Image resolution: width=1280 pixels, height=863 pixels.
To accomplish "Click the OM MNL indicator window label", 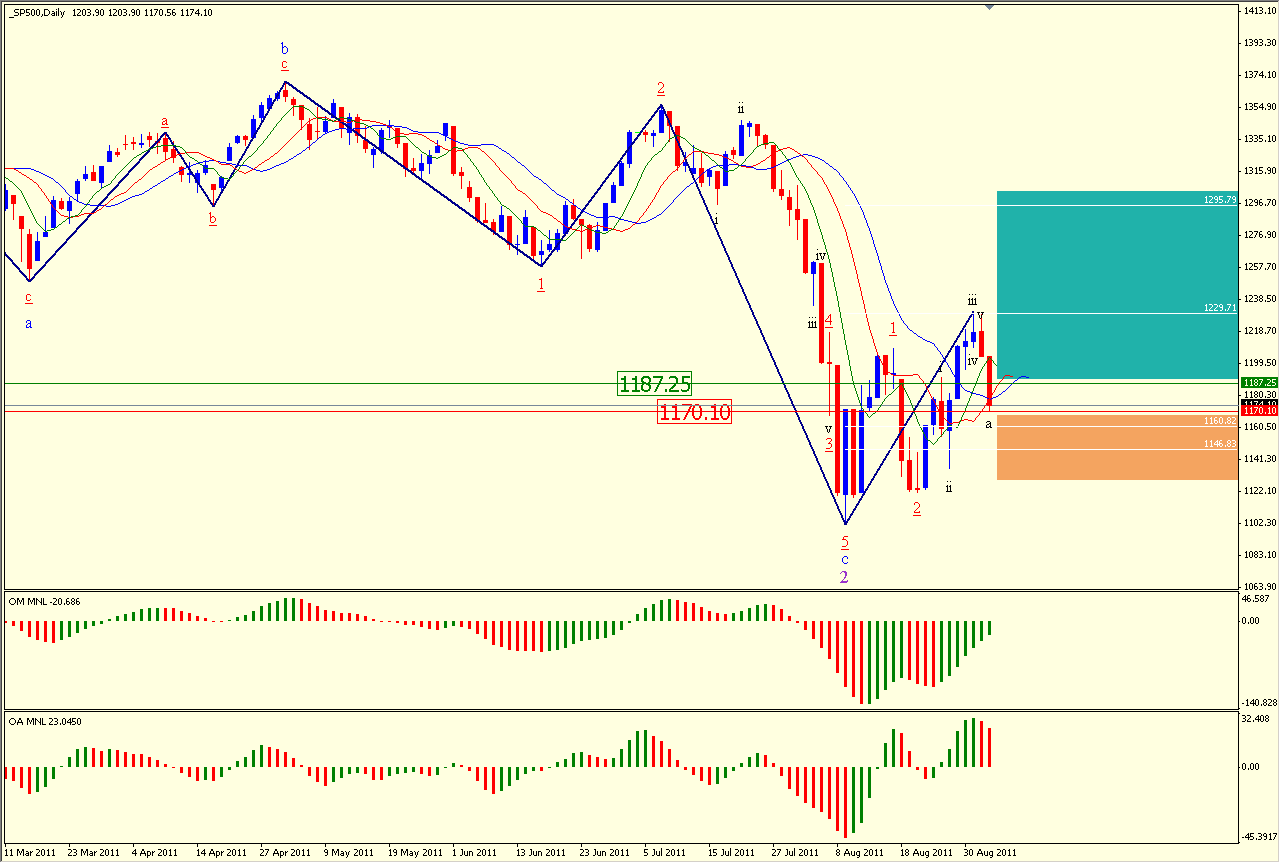I will (x=45, y=600).
